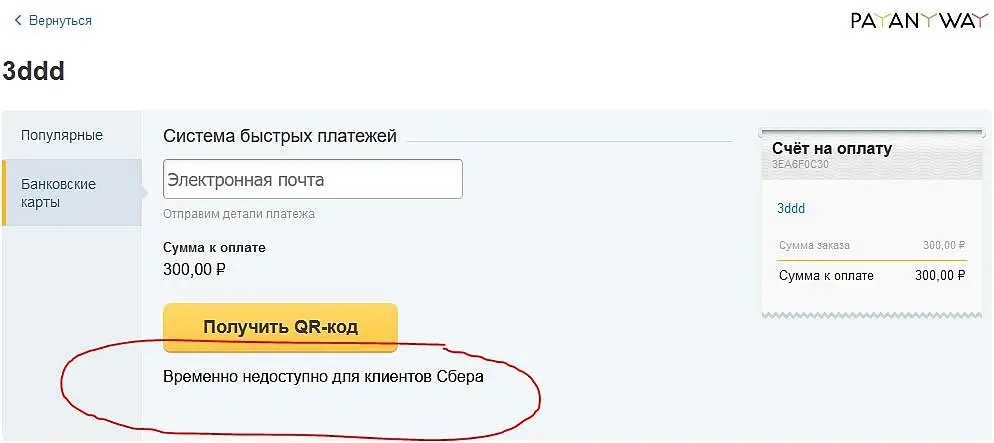This screenshot has height=443, width=994.
Task: Click the back chevron arrow icon
Action: coord(18,20)
